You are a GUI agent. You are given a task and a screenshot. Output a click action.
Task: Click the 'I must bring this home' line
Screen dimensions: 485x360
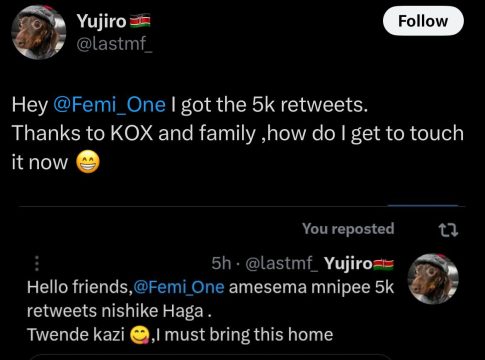click(244, 335)
